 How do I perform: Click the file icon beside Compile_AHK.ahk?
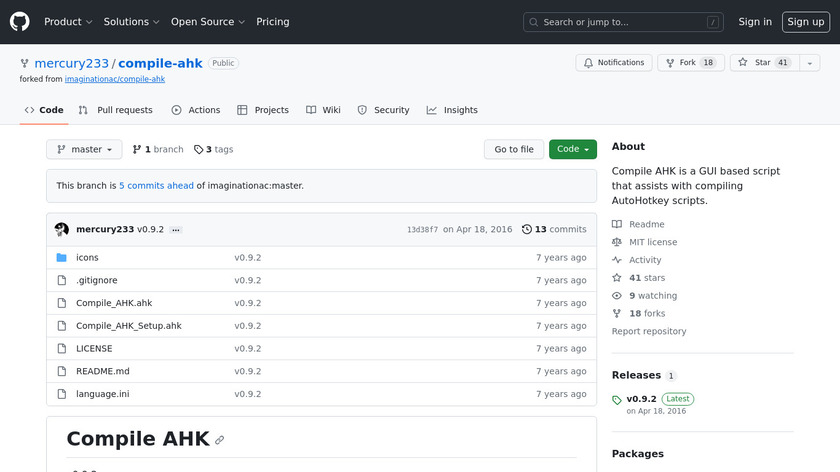tap(62, 303)
